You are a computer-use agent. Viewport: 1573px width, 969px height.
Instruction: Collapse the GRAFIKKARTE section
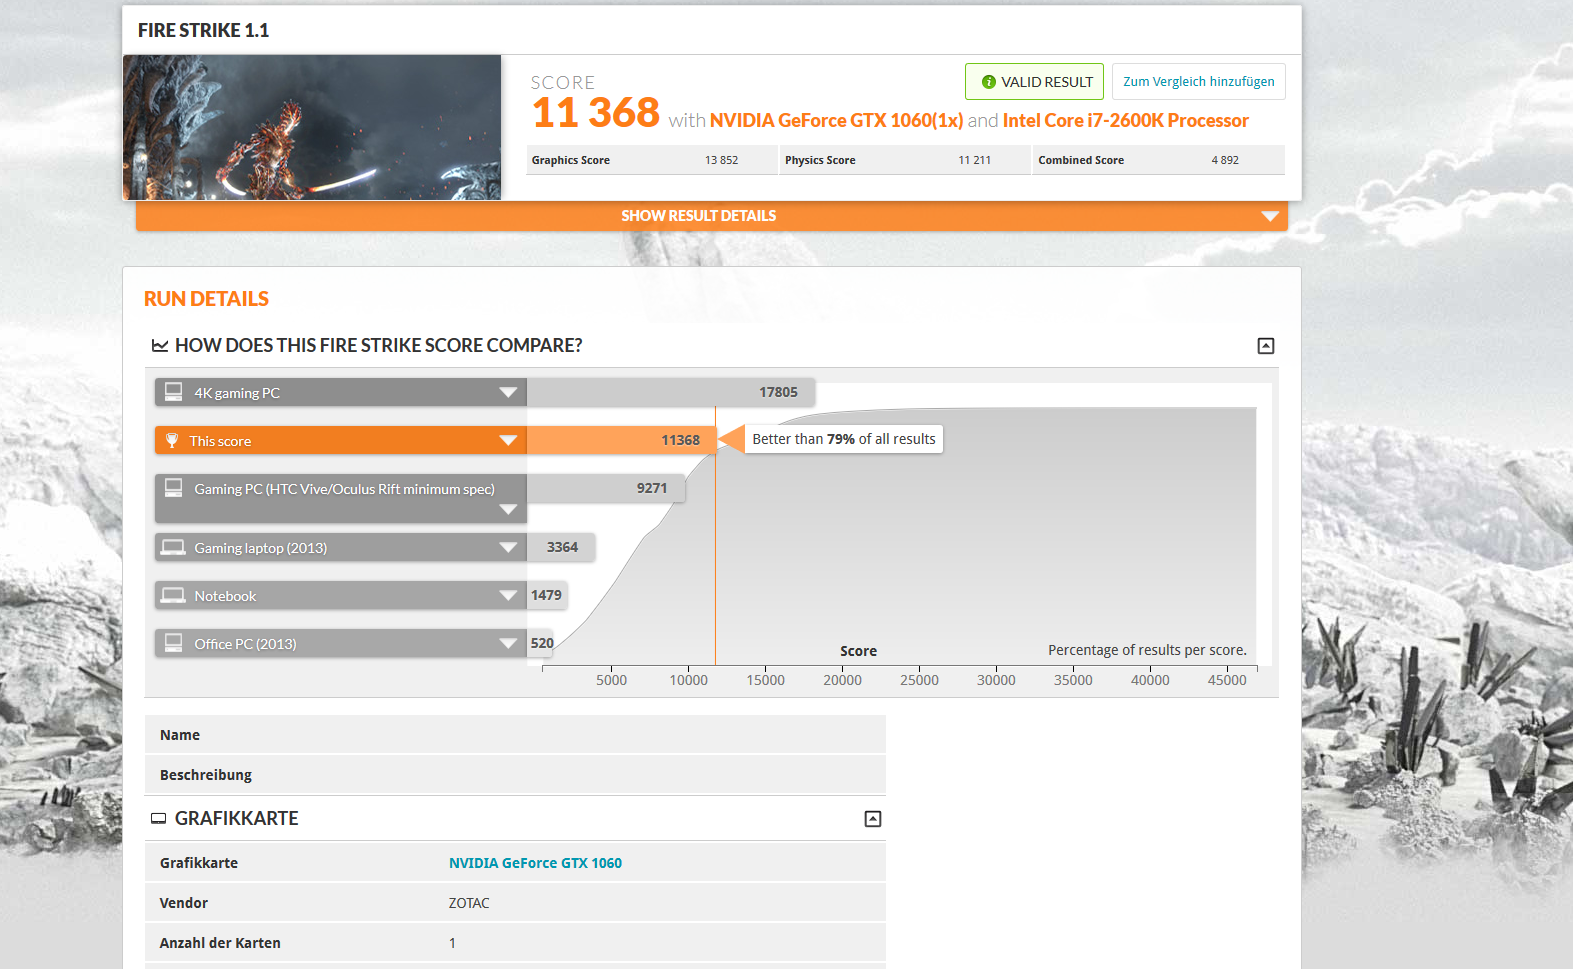click(872, 819)
